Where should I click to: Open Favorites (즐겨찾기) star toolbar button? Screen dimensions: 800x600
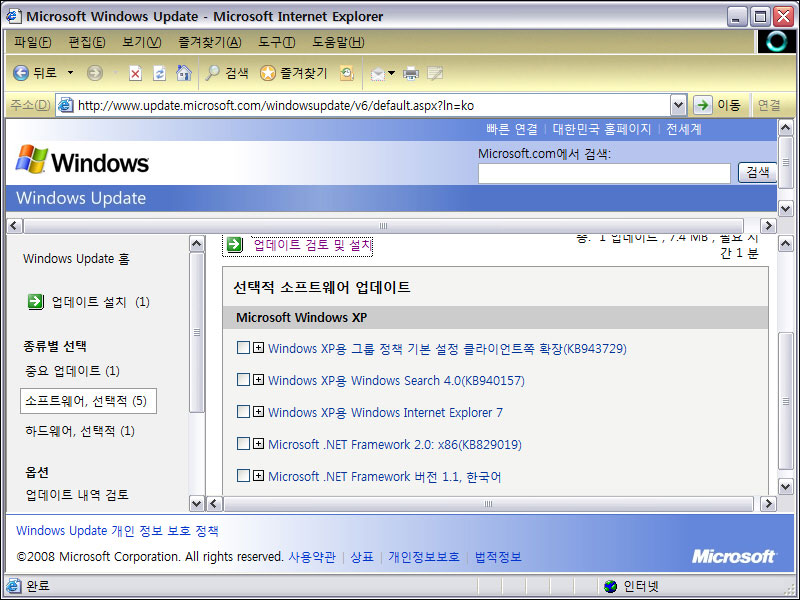(x=293, y=73)
